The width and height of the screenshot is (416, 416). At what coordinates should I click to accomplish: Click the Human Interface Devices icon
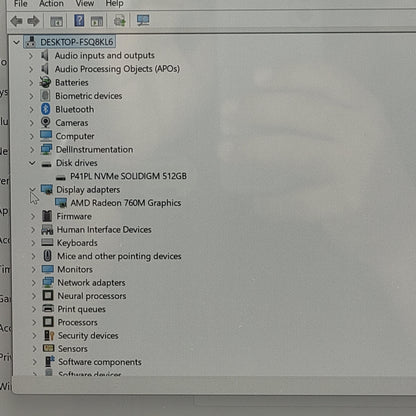47,229
